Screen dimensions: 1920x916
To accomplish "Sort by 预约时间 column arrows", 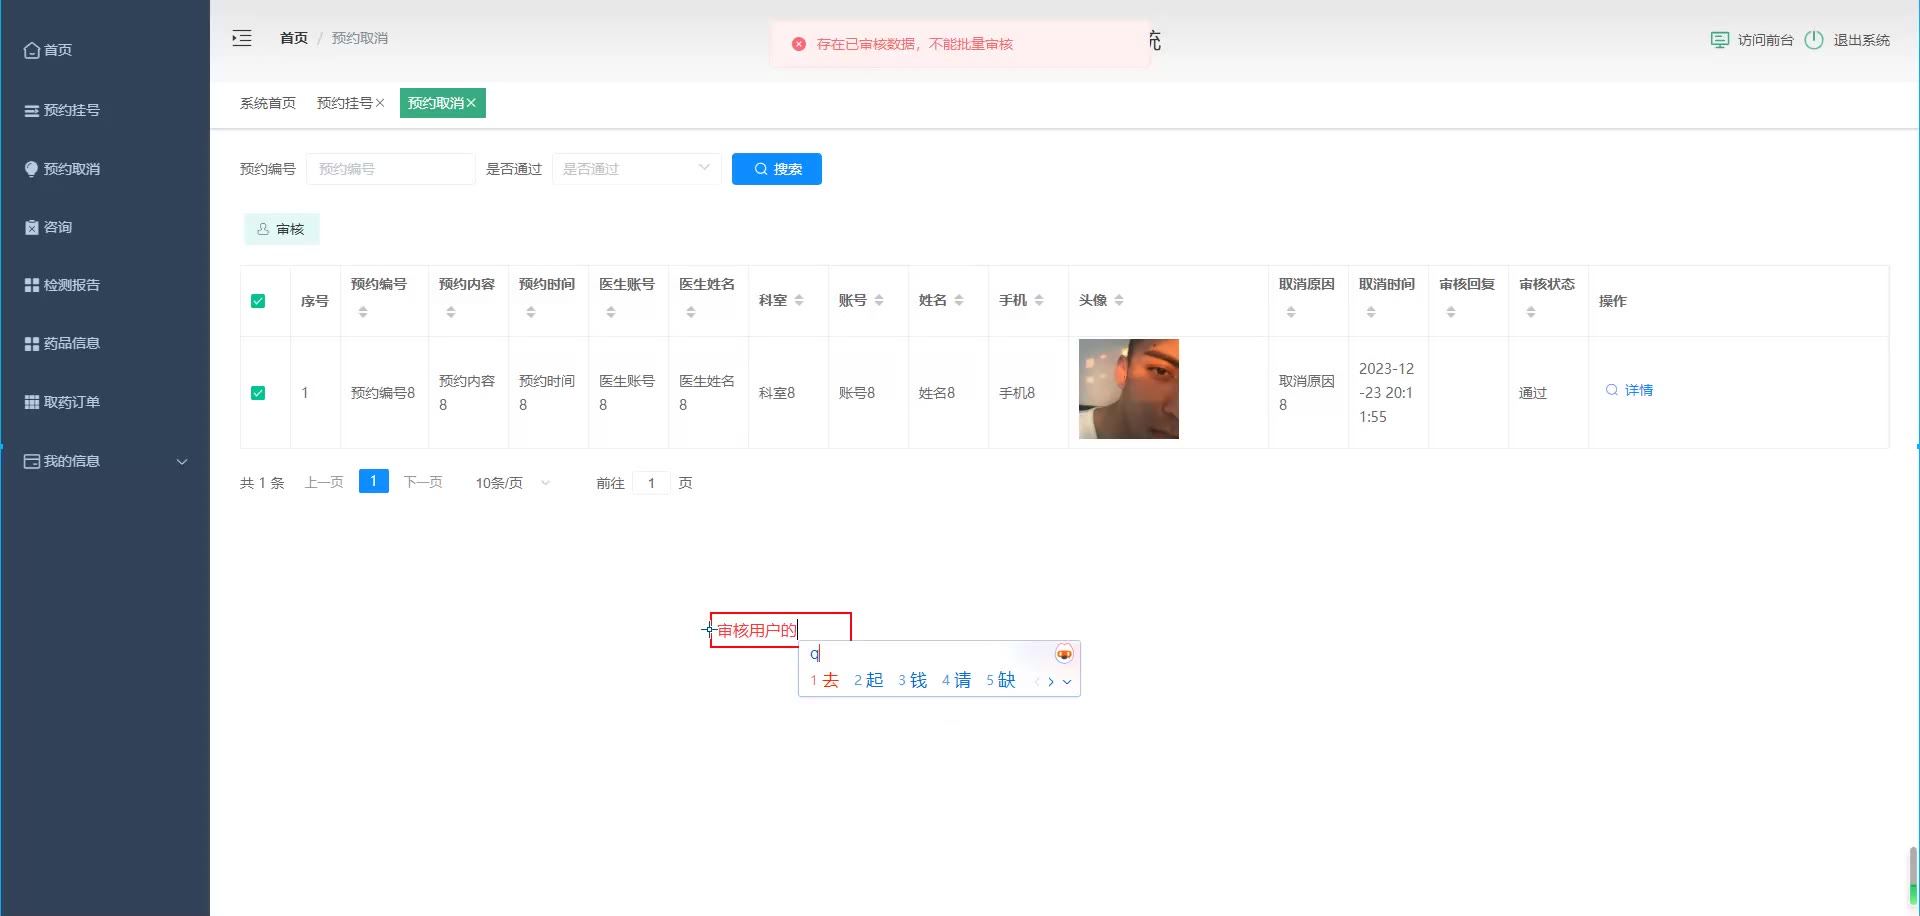I will point(531,312).
